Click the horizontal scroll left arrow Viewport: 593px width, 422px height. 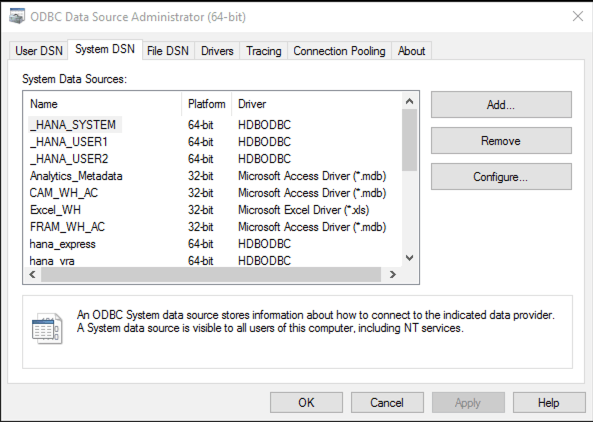(33, 275)
